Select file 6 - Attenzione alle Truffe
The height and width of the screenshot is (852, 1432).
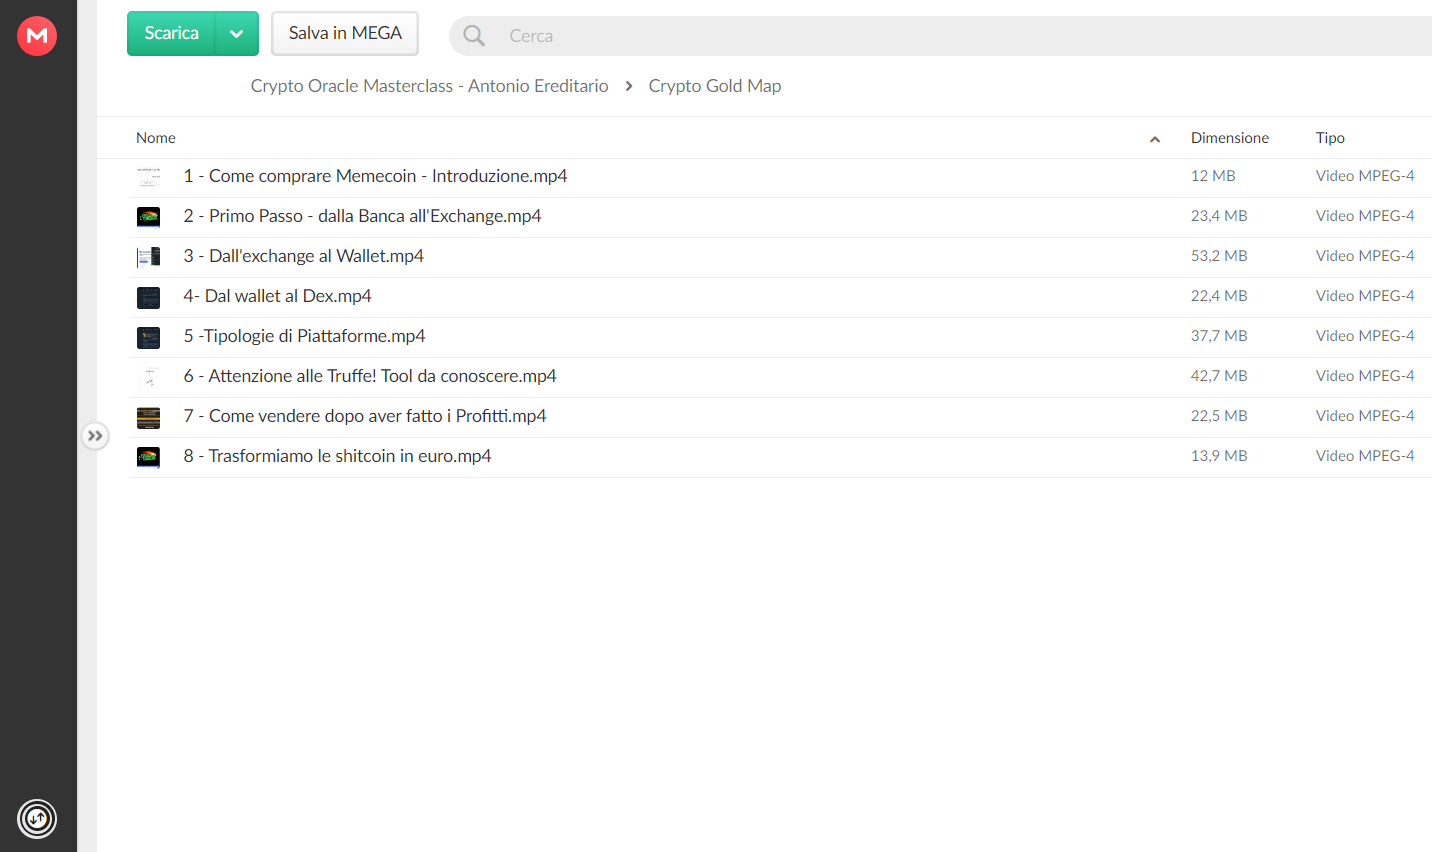coord(780,377)
